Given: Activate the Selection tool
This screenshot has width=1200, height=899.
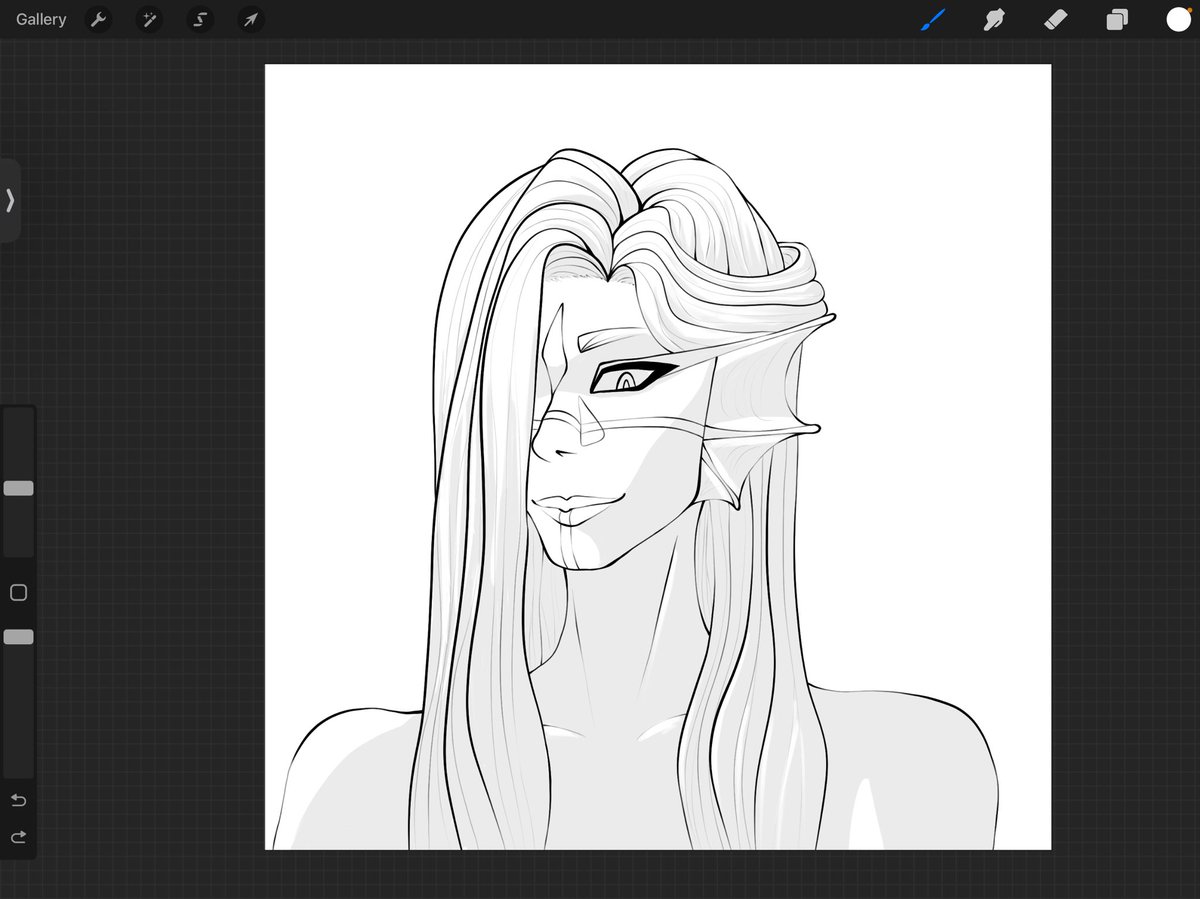Looking at the screenshot, I should coord(200,19).
